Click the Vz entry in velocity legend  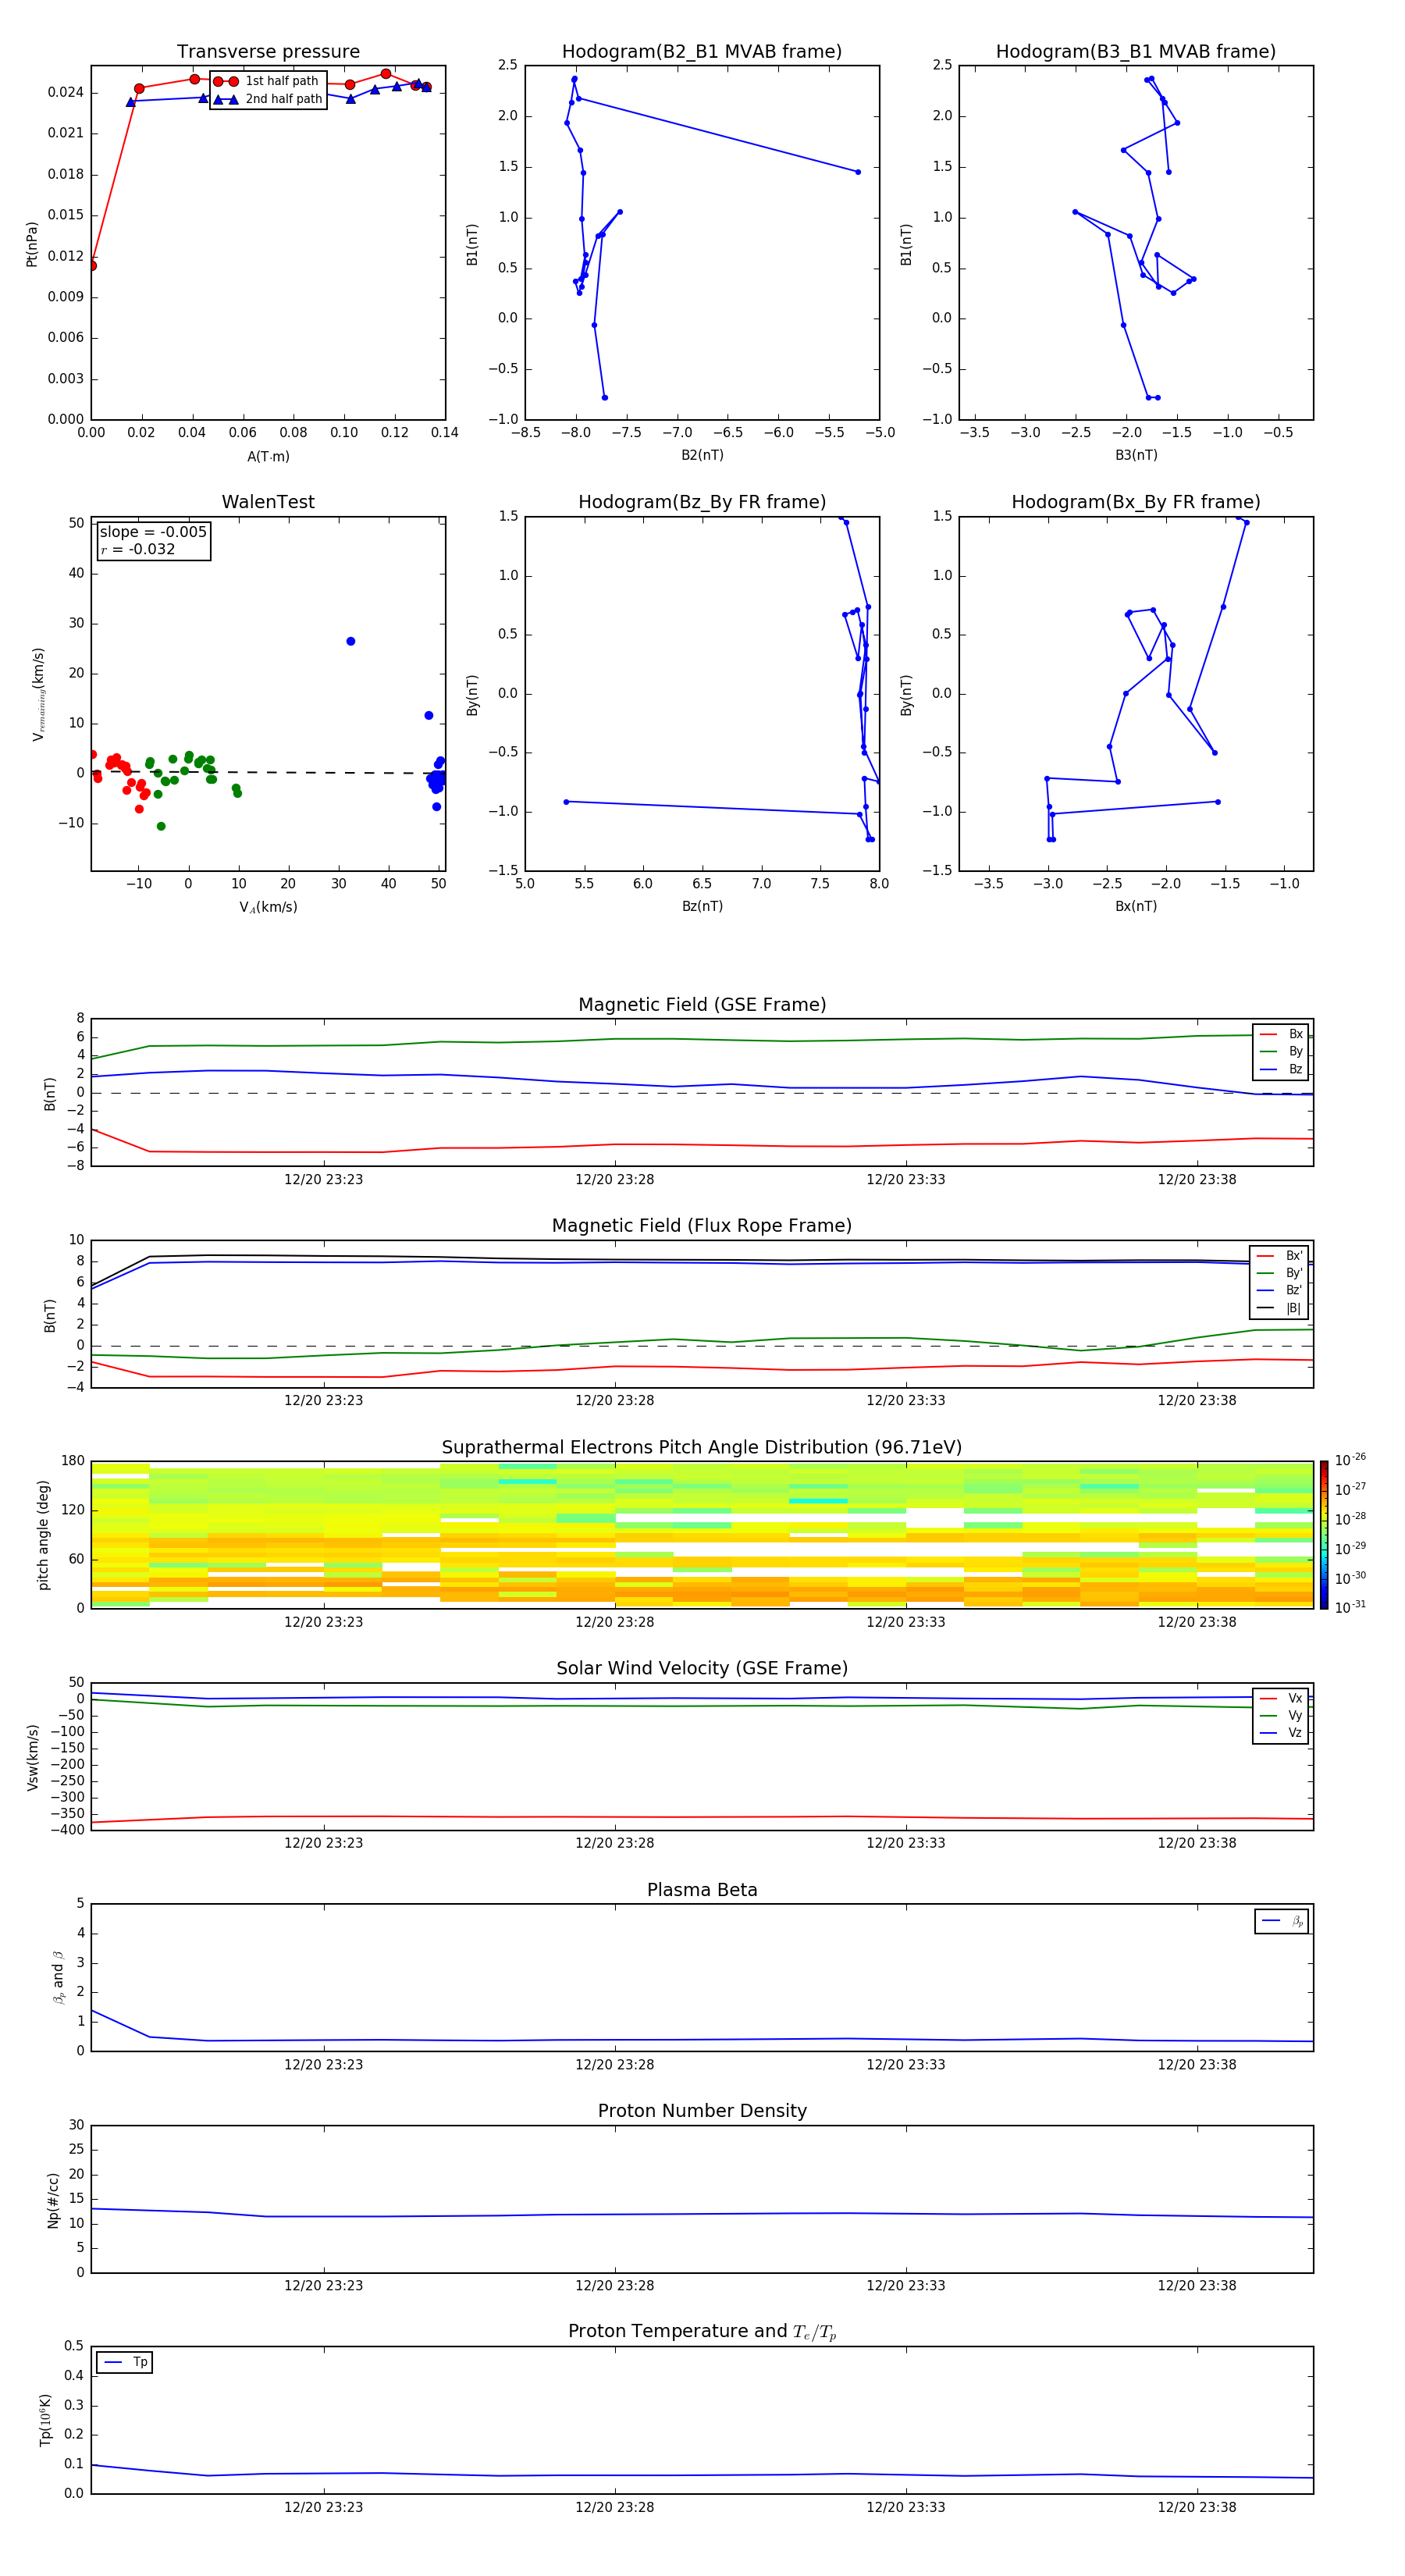coord(1282,1733)
